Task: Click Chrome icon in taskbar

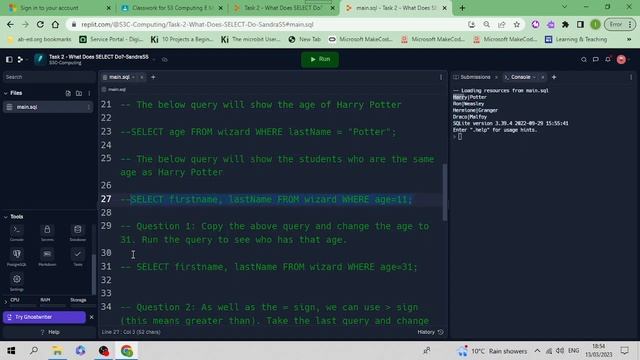Action: [x=127, y=351]
